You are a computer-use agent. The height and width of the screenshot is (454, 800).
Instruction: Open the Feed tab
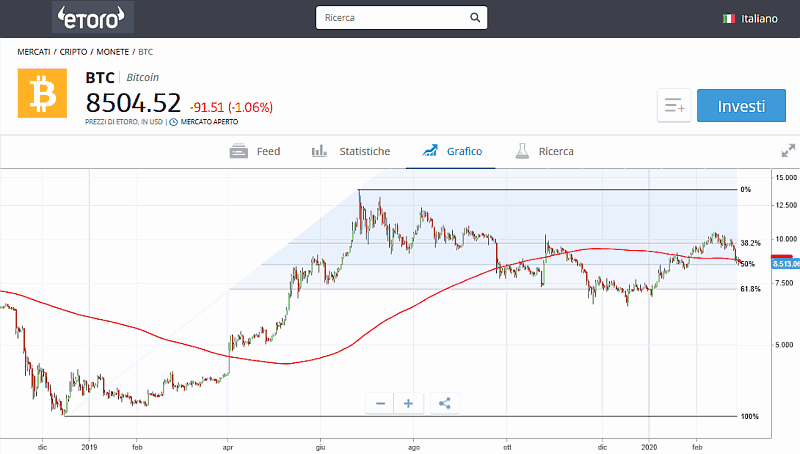coord(255,151)
